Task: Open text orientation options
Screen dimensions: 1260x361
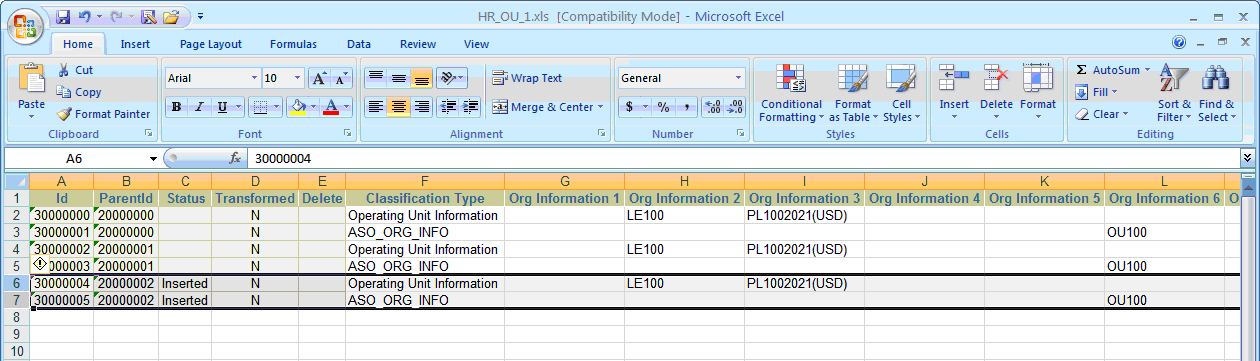Action: (x=452, y=78)
